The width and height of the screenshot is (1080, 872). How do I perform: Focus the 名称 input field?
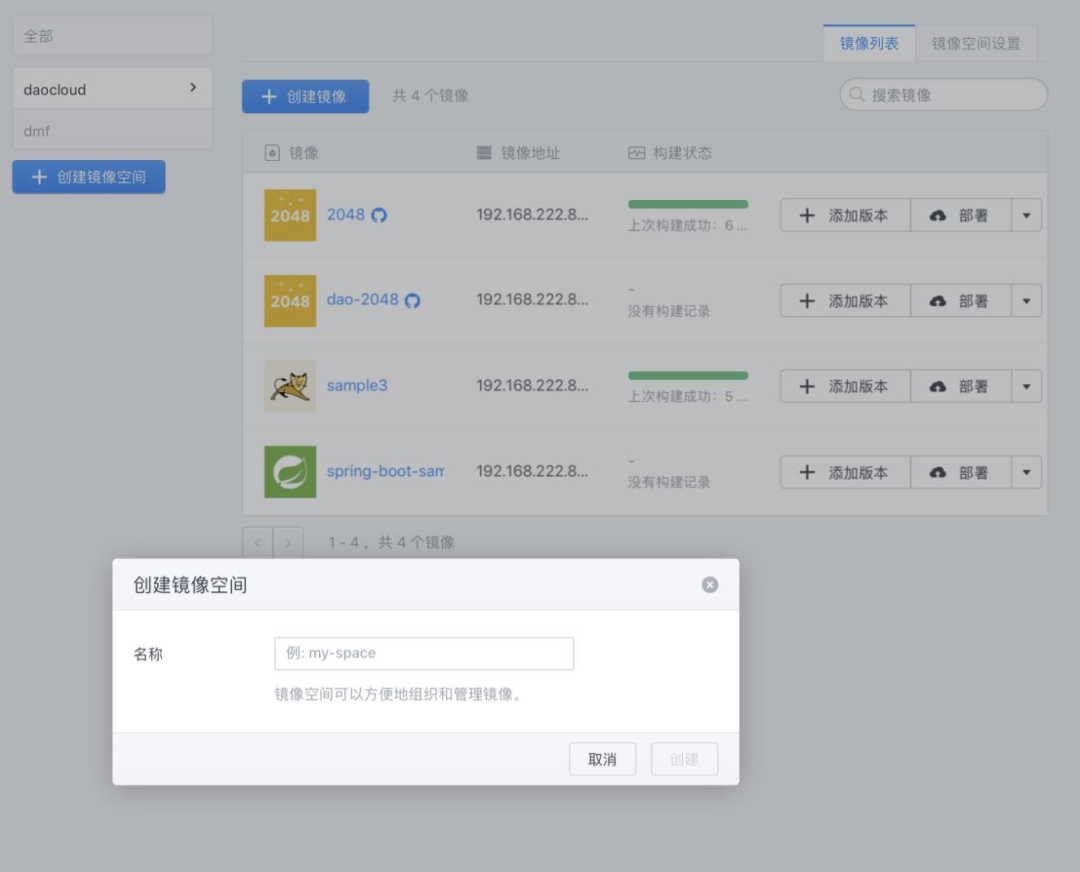click(x=424, y=653)
